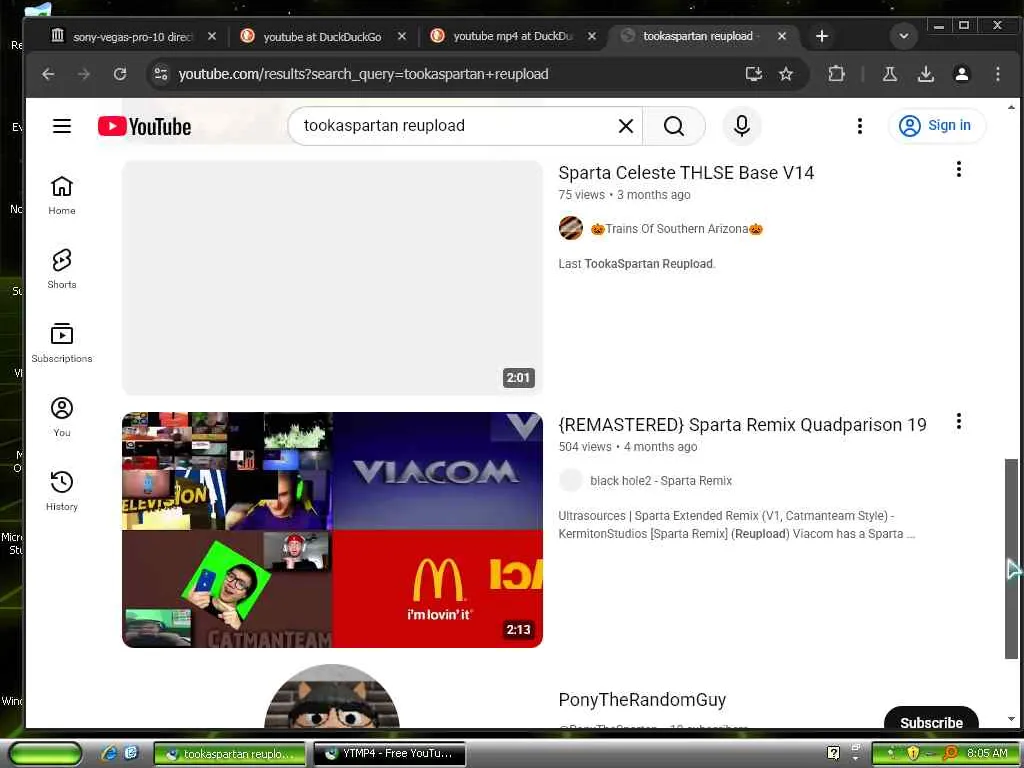This screenshot has width=1024, height=768.
Task: Open the green Start button
Action: [44, 753]
